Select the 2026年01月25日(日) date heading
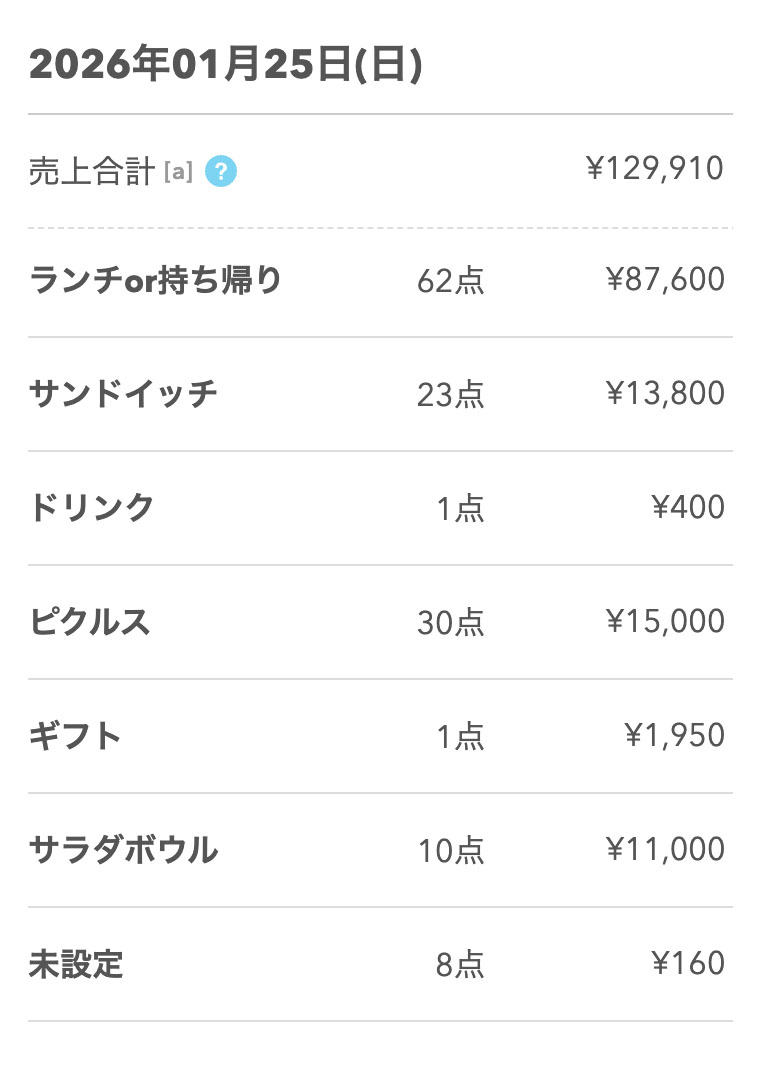The image size is (766, 1076). [x=226, y=65]
